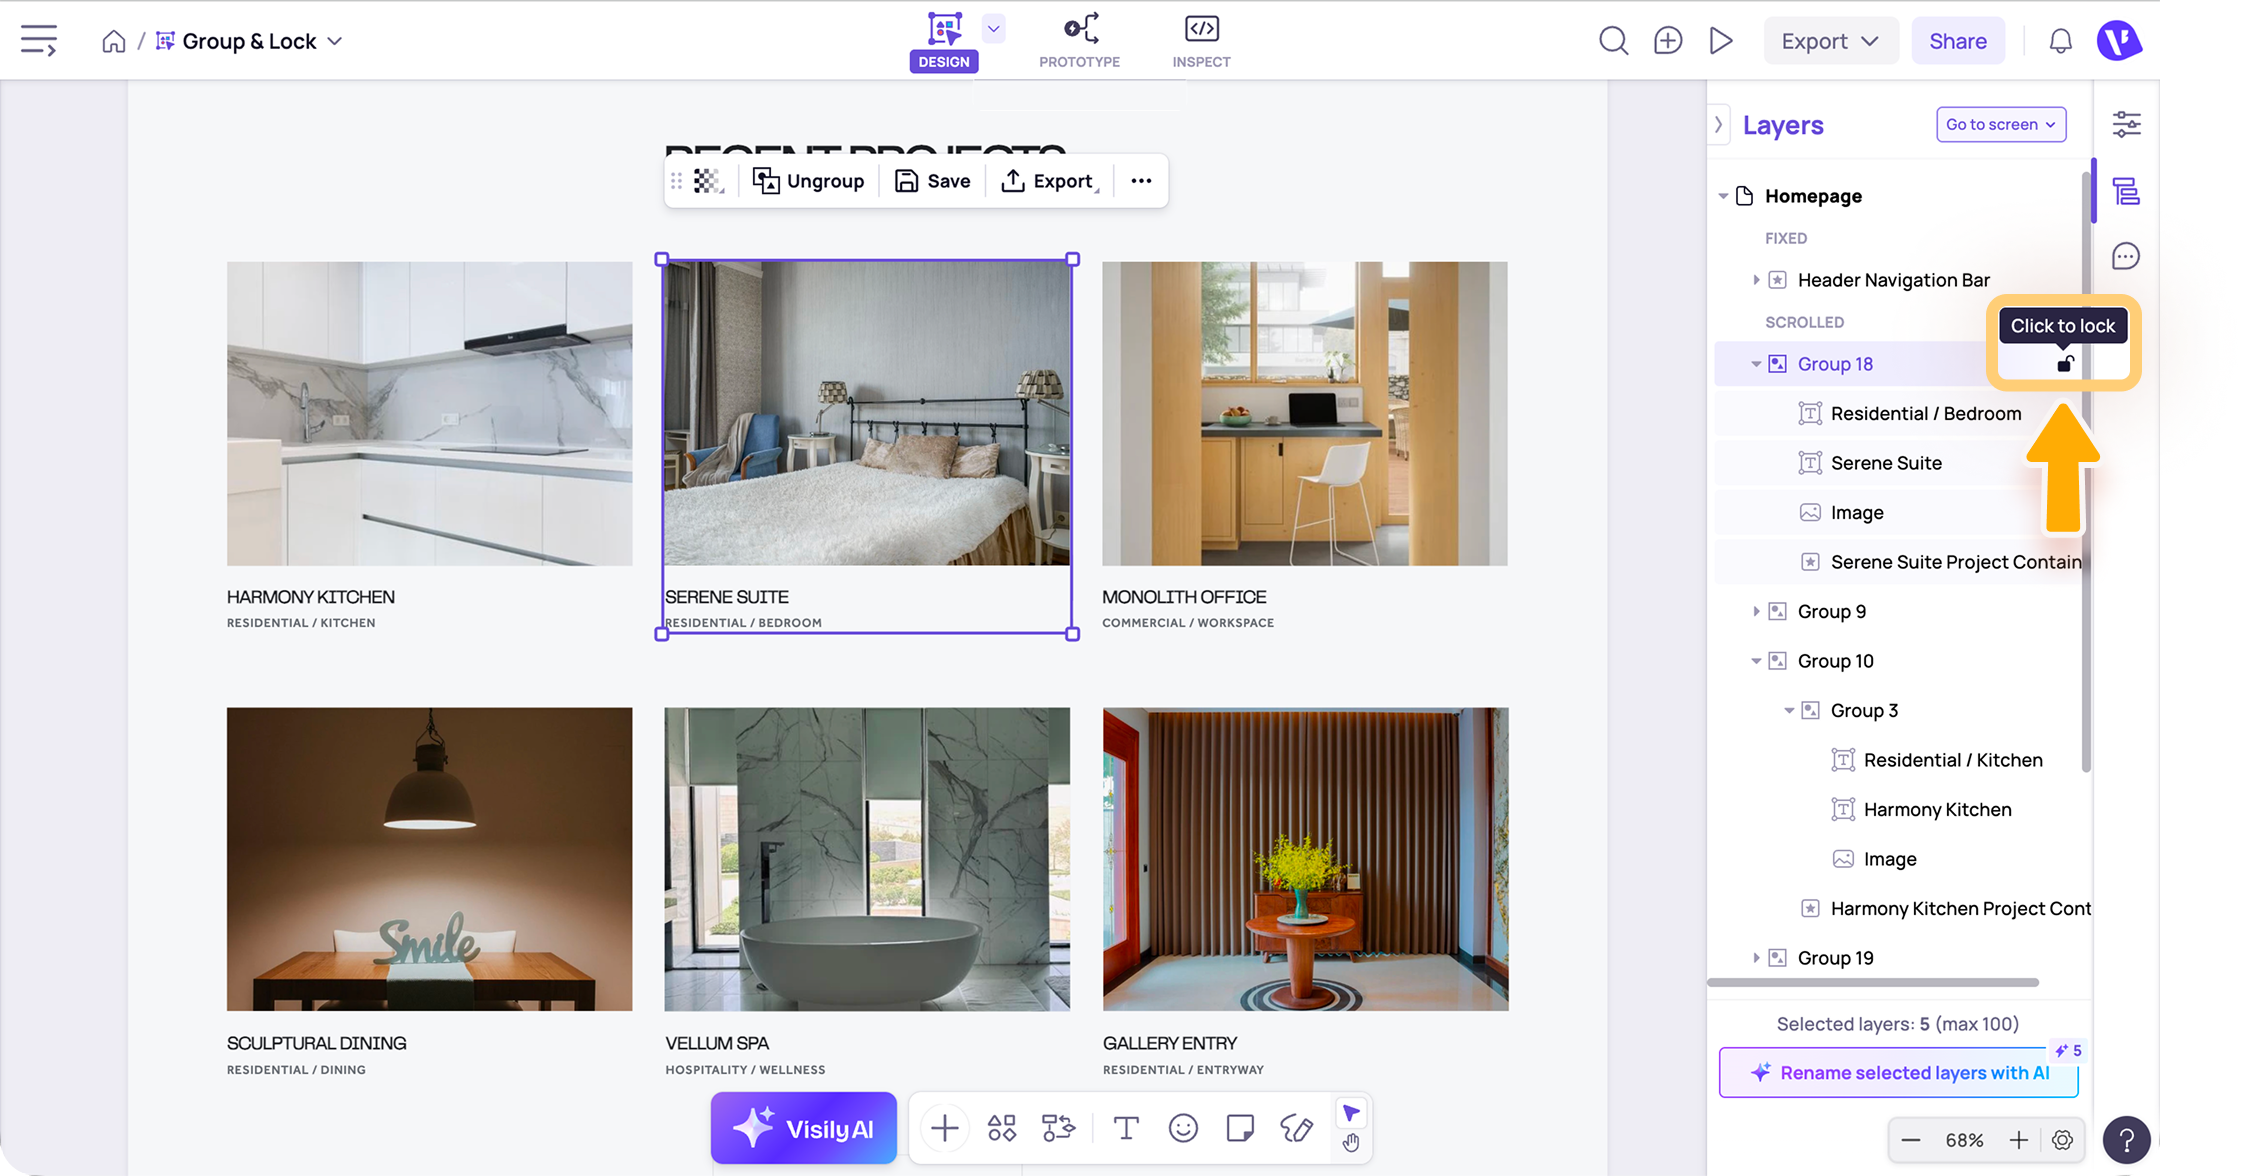Open the Go to screen dropdown
This screenshot has width=2261, height=1176.
(2001, 125)
